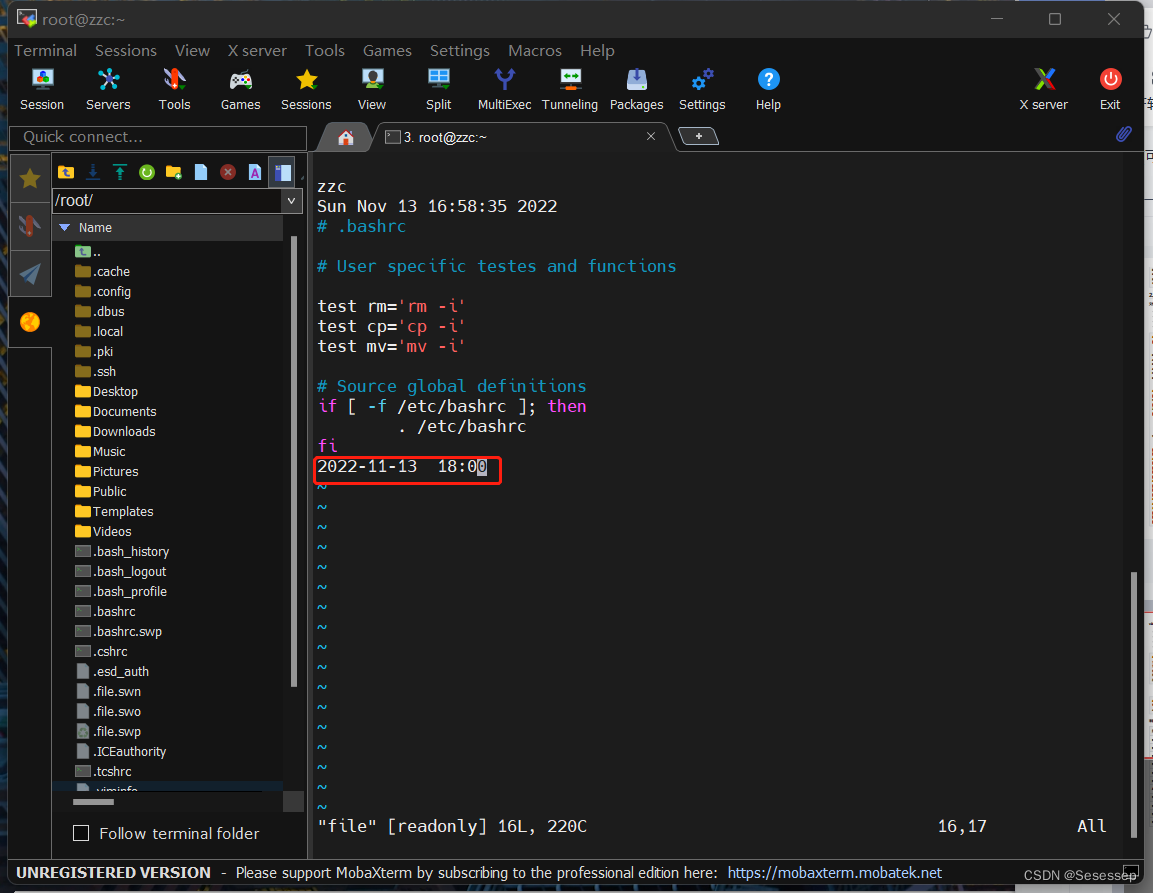Select the '3. root@zzc:~' terminal tab
The height and width of the screenshot is (893, 1153).
point(515,138)
